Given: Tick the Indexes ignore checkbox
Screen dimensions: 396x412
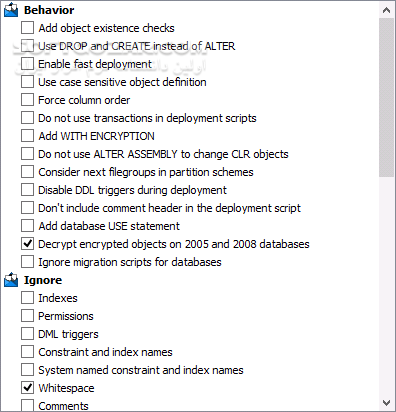Looking at the screenshot, I should [27, 298].
